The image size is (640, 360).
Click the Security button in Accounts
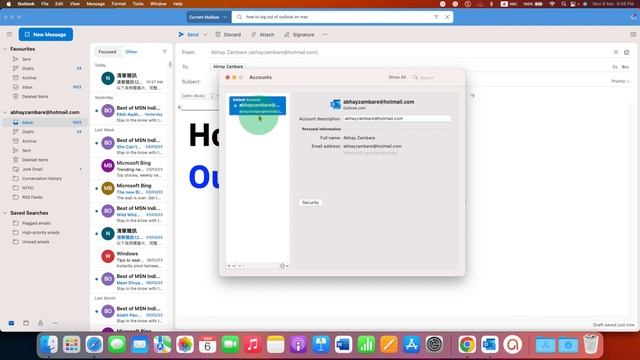(x=310, y=202)
